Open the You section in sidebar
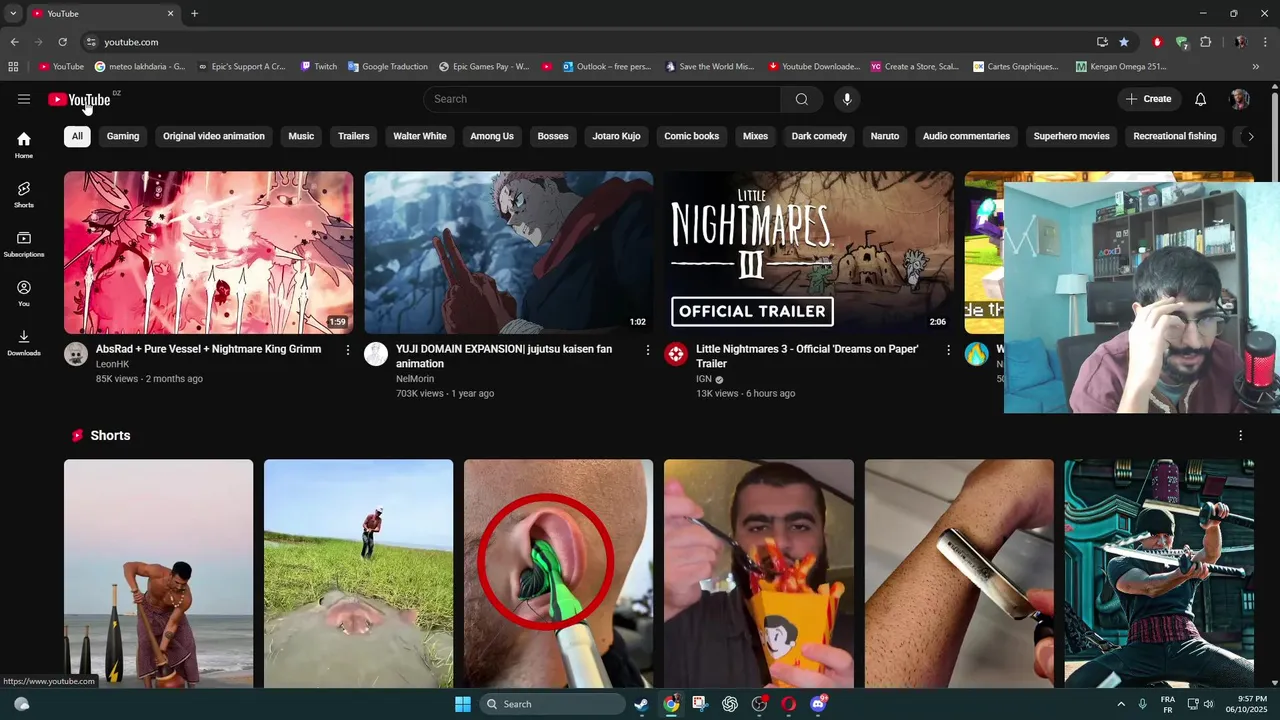This screenshot has width=1280, height=720. tap(24, 293)
